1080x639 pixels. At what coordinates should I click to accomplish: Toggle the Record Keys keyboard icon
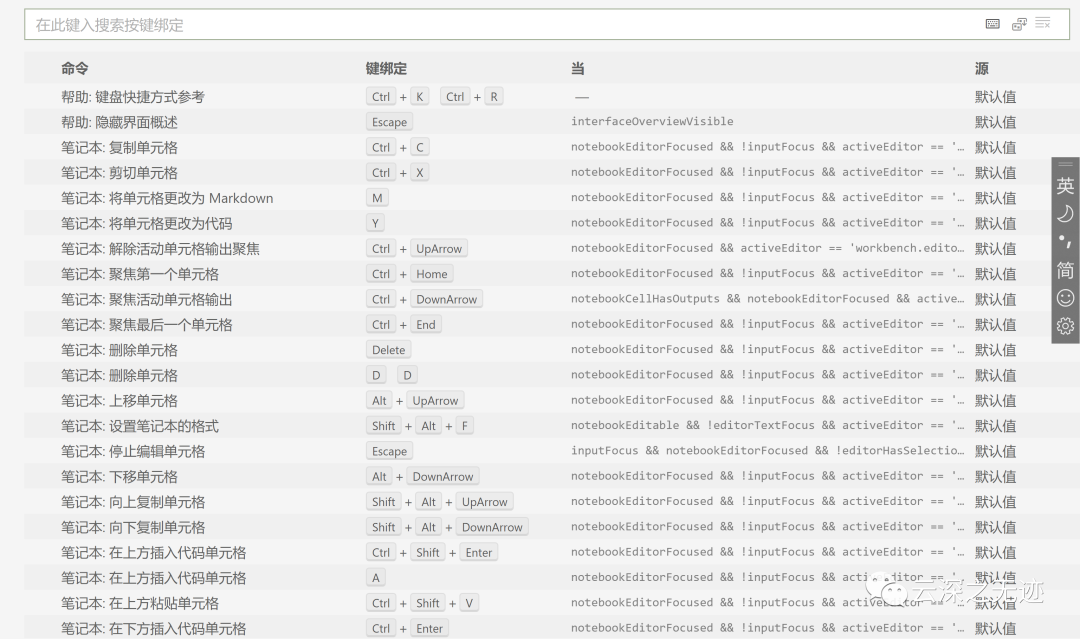click(x=993, y=24)
